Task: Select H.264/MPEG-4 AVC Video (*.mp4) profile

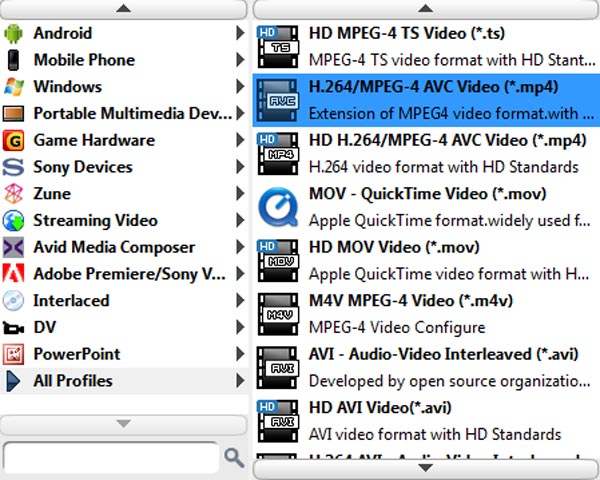Action: click(x=426, y=100)
